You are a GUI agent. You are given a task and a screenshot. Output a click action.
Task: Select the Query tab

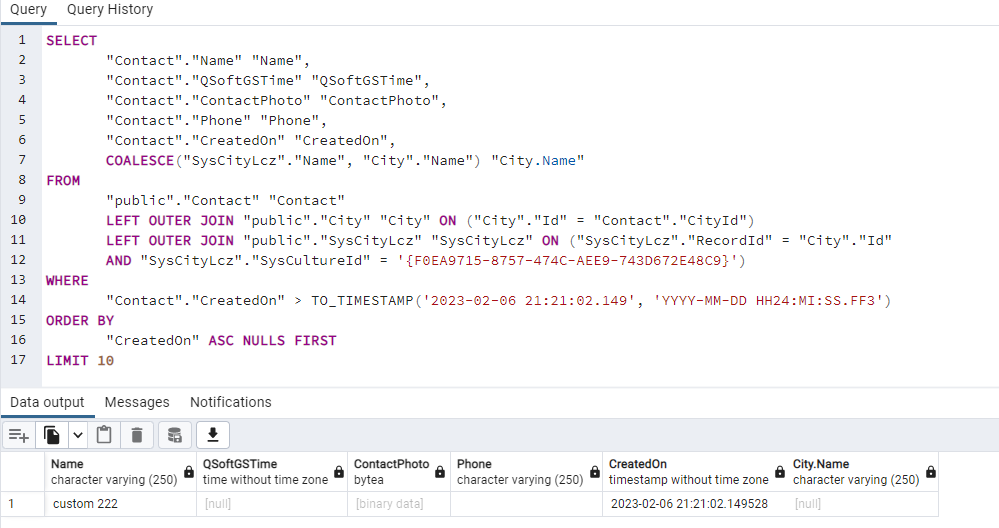29,10
